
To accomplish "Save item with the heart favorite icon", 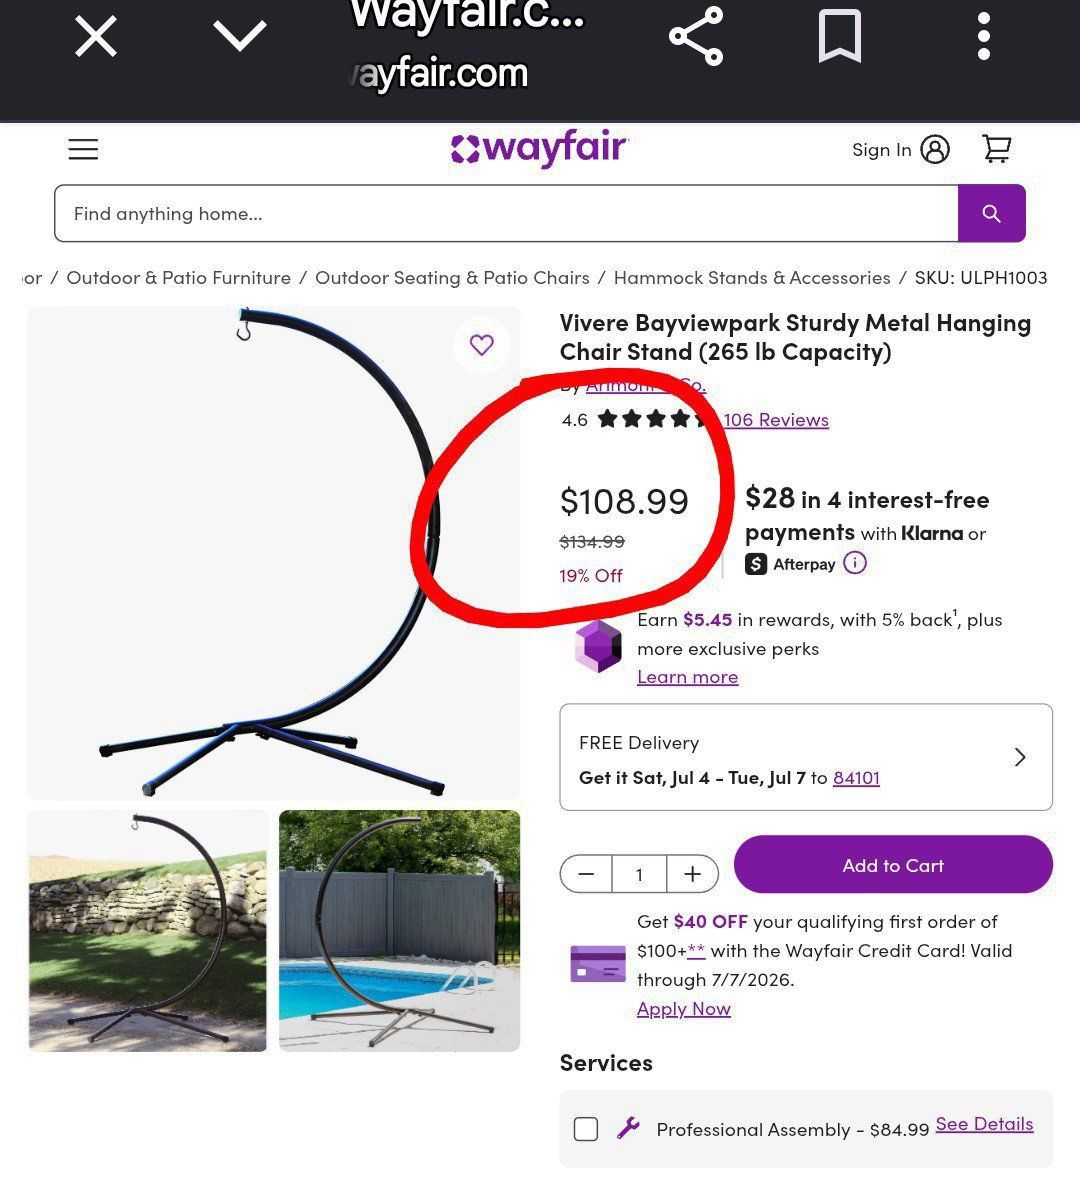I will 481,345.
